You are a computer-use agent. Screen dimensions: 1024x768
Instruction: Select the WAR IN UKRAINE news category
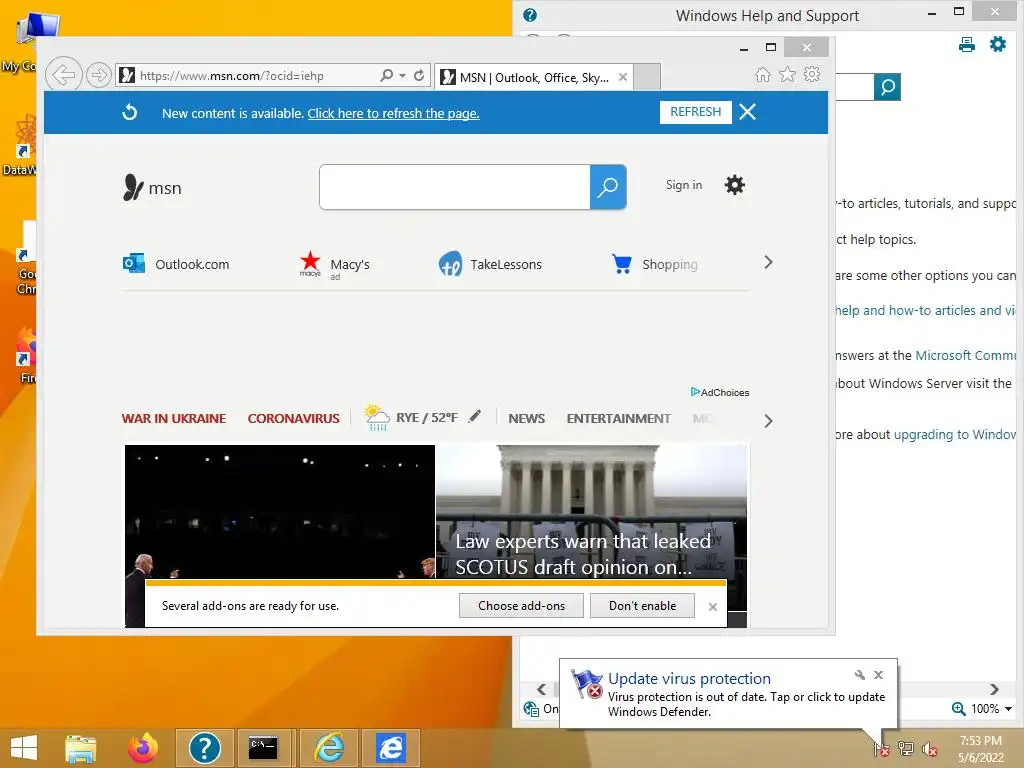click(x=174, y=419)
